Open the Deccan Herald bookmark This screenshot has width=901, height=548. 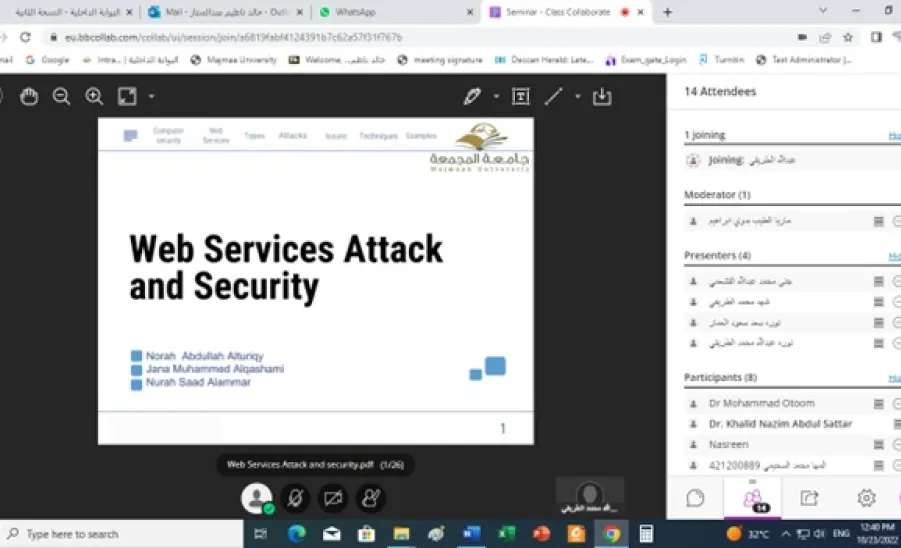(544, 60)
